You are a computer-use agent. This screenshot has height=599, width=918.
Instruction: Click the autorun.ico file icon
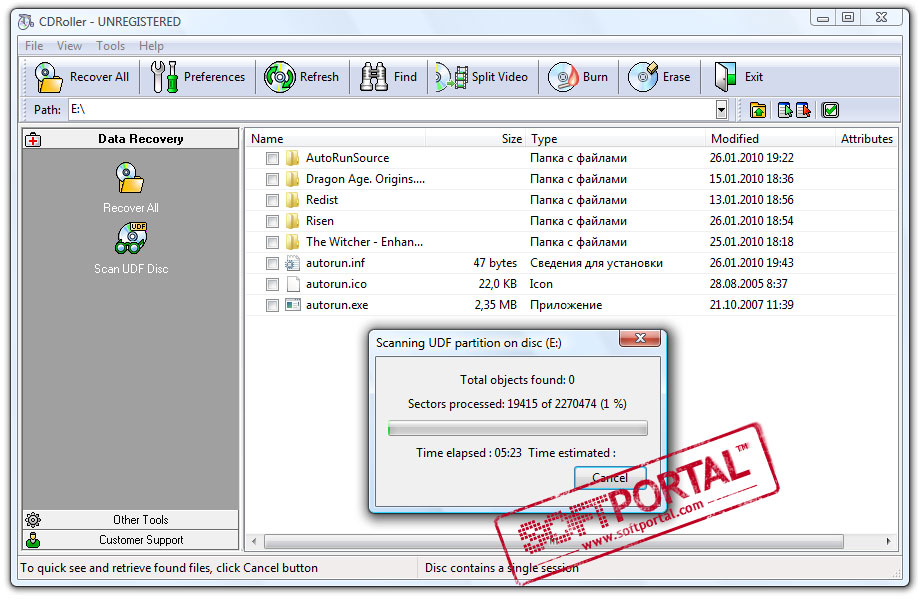[x=293, y=284]
